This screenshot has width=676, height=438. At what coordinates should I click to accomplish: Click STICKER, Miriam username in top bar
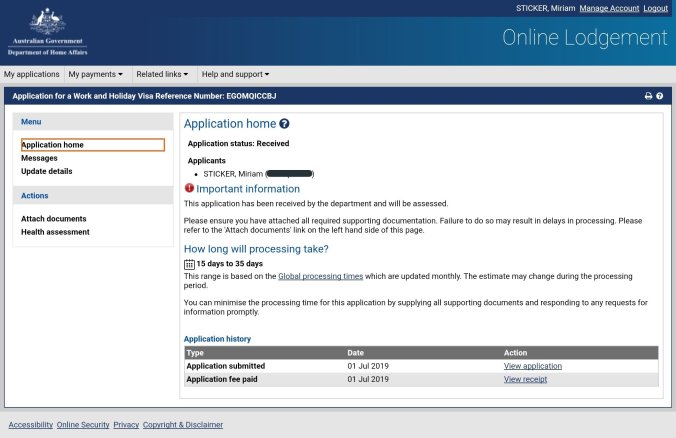coord(545,8)
